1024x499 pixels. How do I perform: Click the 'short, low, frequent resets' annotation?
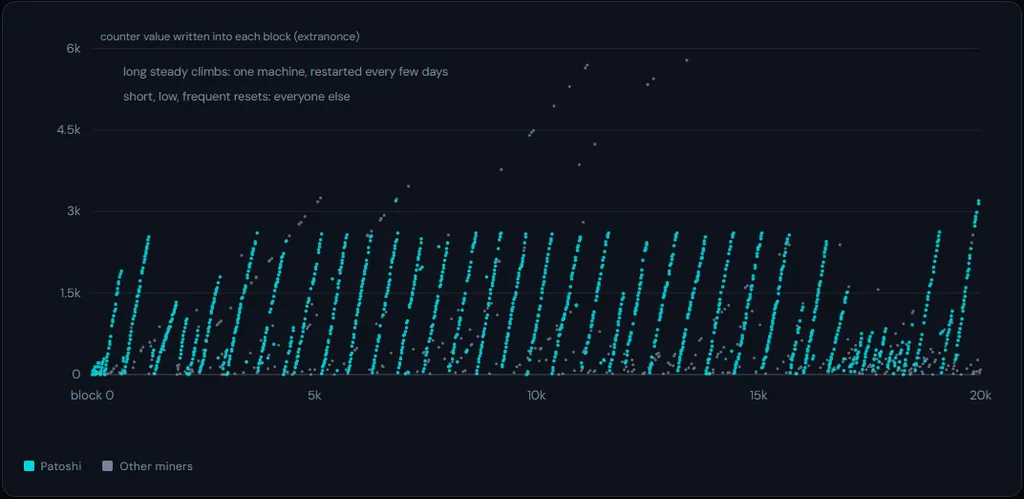coord(236,97)
